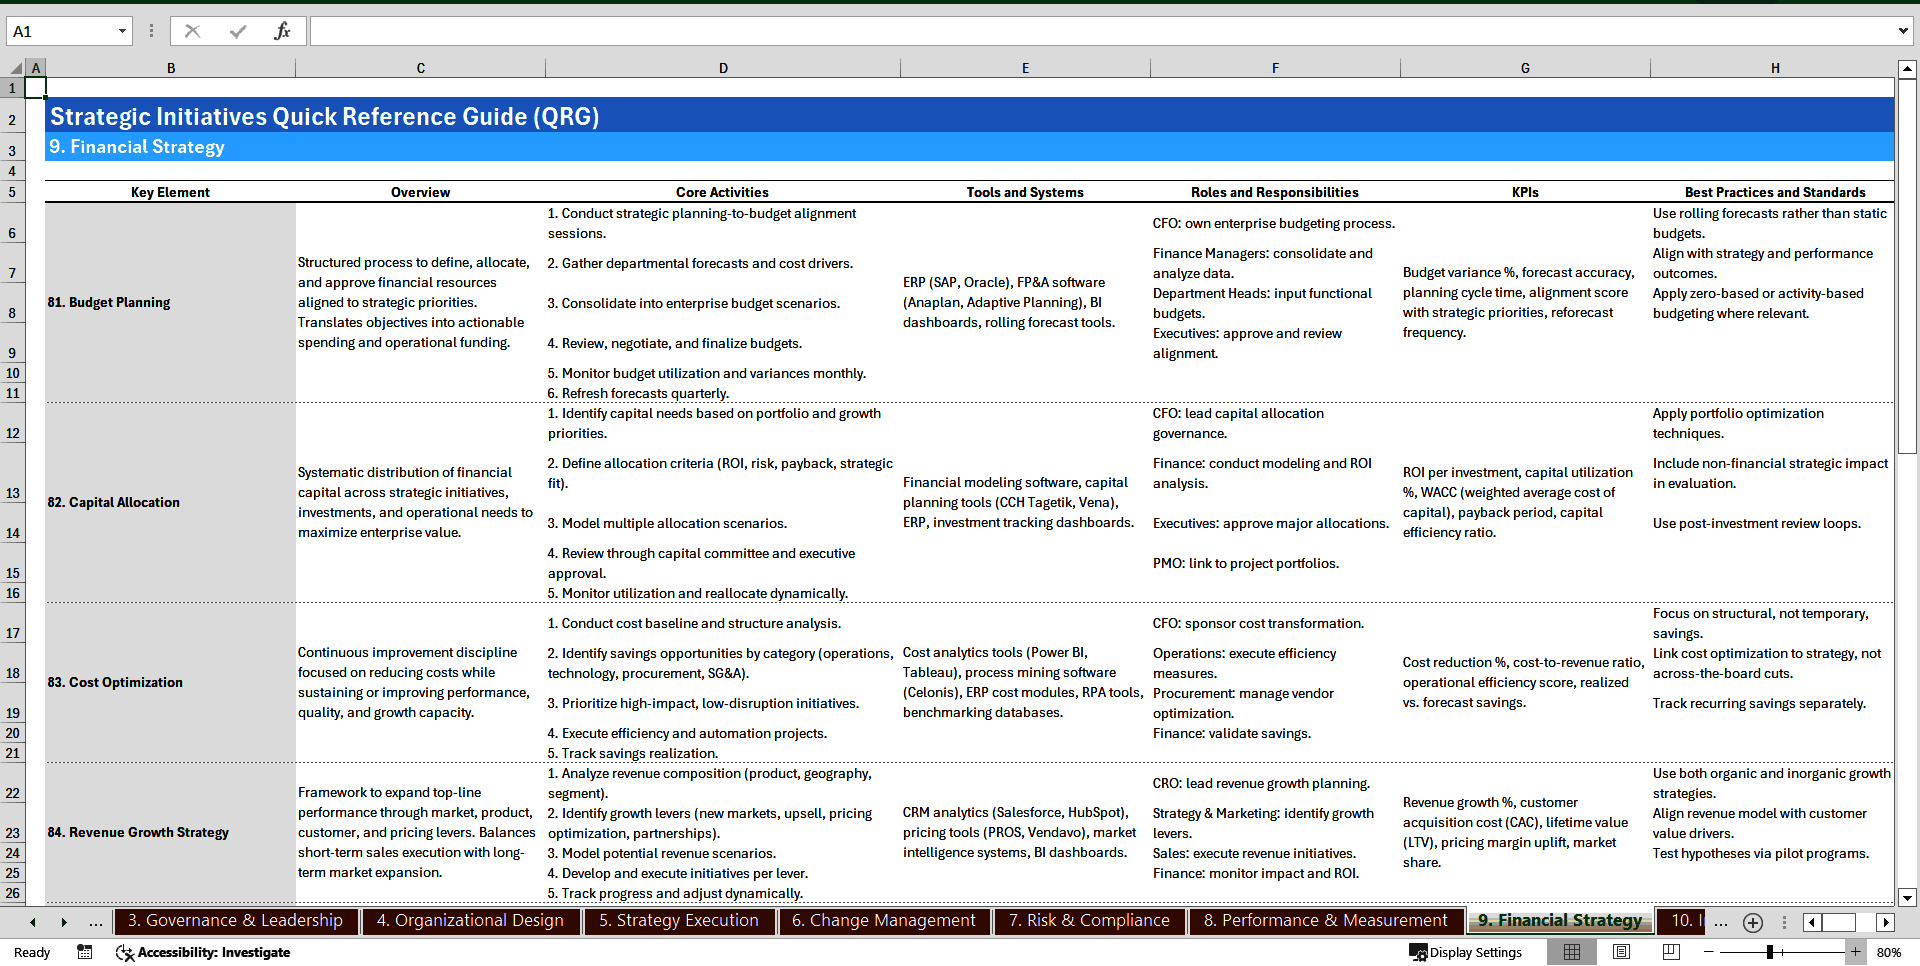Click the Zoom In plus icon
The image size is (1920, 966).
1856,952
